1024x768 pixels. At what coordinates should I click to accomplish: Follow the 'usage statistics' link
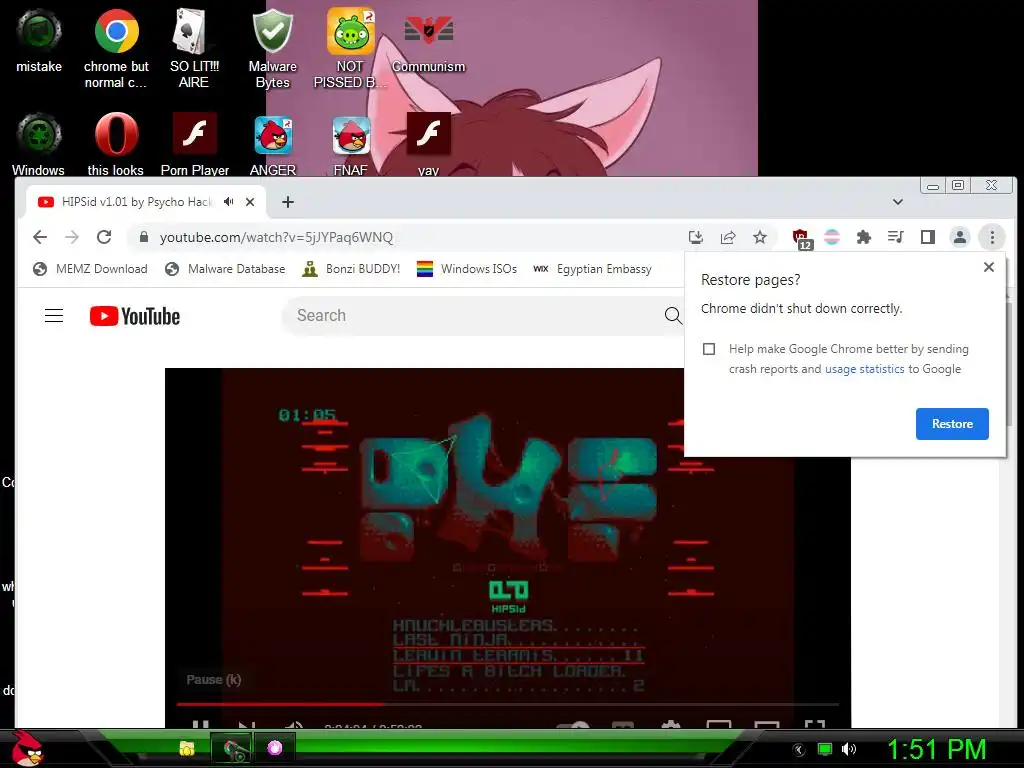tap(865, 369)
